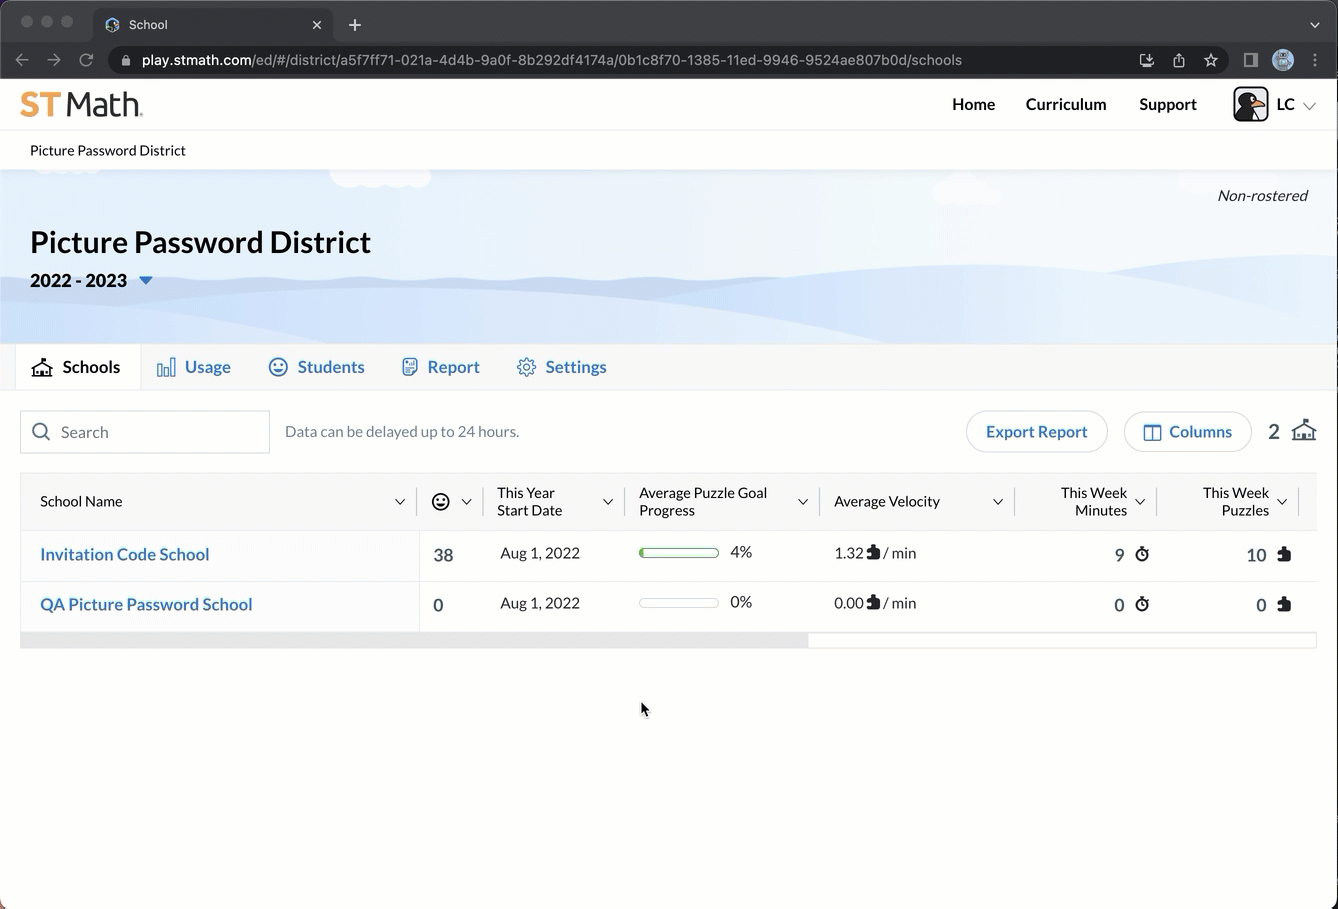The height and width of the screenshot is (909, 1338).
Task: Bookmark this page with the star icon
Action: pyautogui.click(x=1211, y=60)
